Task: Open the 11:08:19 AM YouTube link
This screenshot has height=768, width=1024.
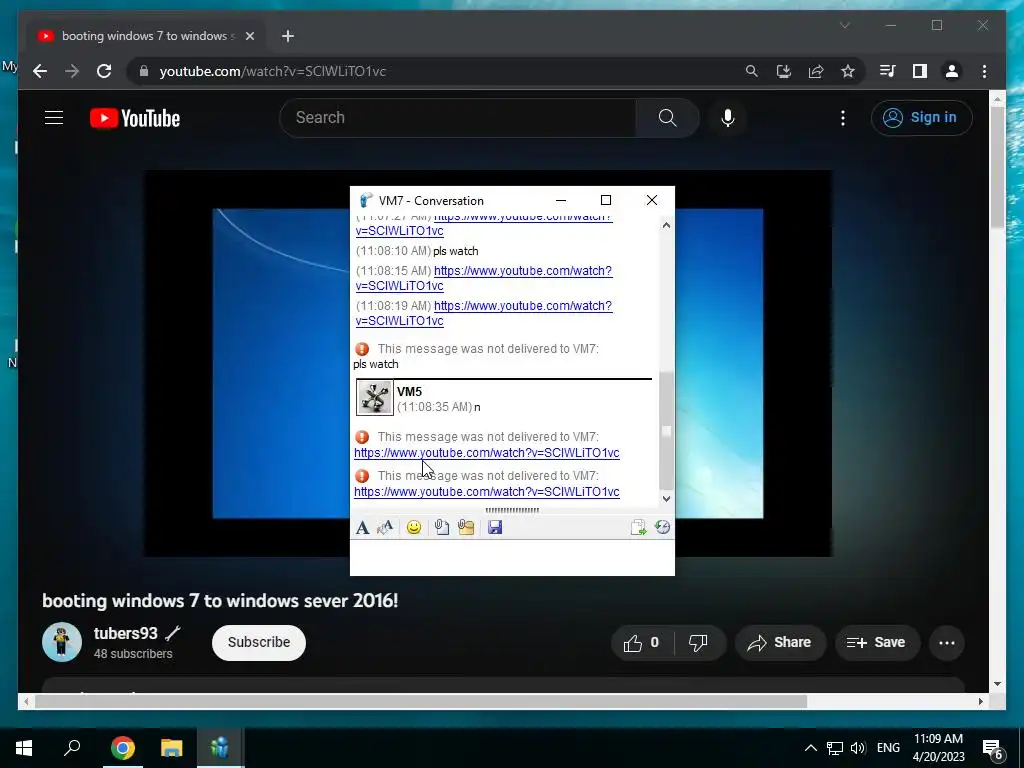Action: (x=484, y=313)
